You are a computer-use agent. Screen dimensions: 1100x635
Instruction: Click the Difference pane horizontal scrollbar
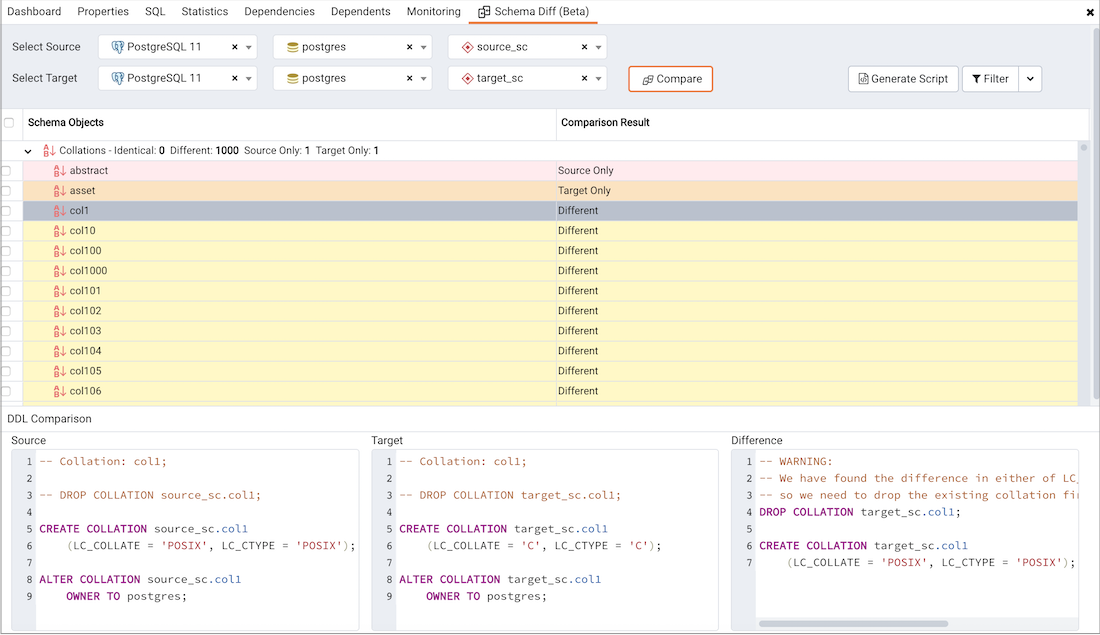[853, 624]
